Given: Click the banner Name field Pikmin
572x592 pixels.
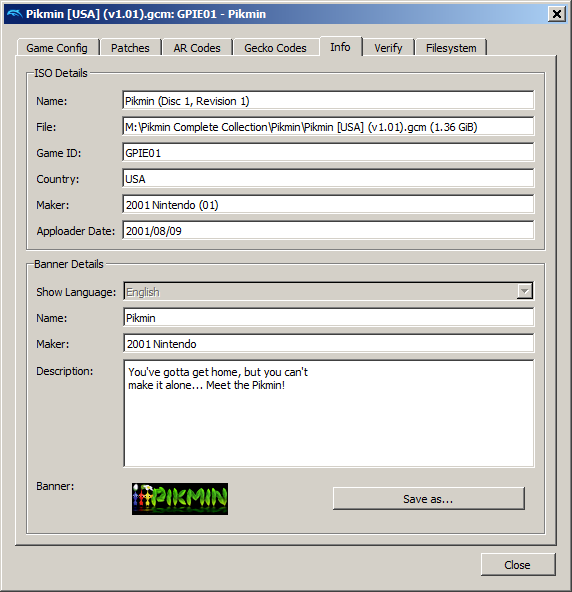Looking at the screenshot, I should [x=328, y=318].
